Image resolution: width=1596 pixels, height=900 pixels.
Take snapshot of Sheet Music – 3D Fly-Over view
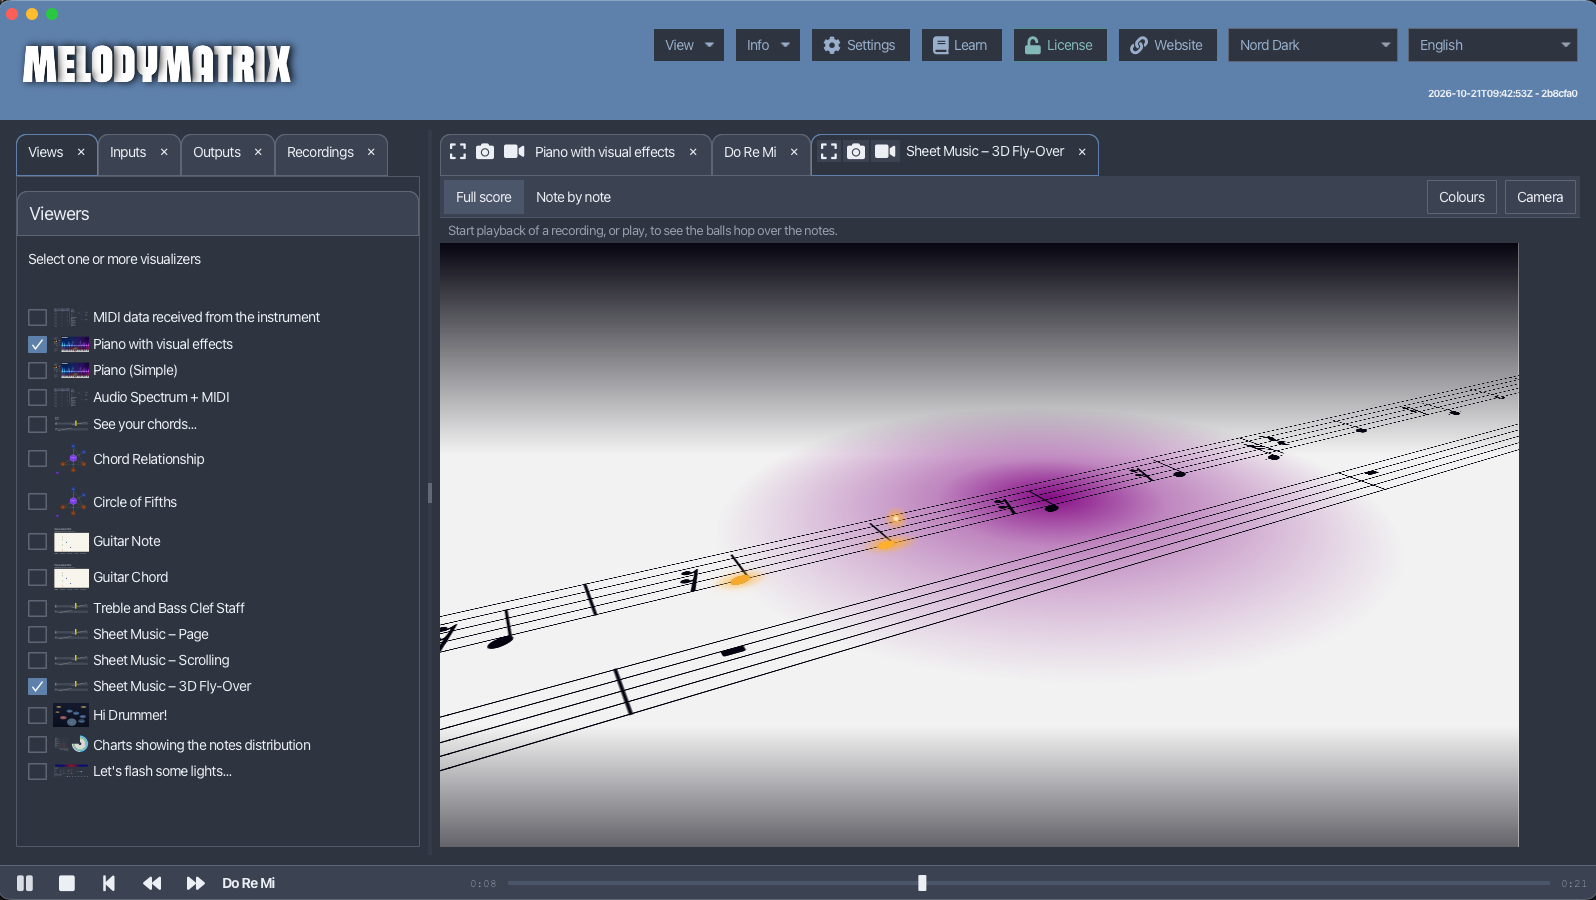point(856,151)
